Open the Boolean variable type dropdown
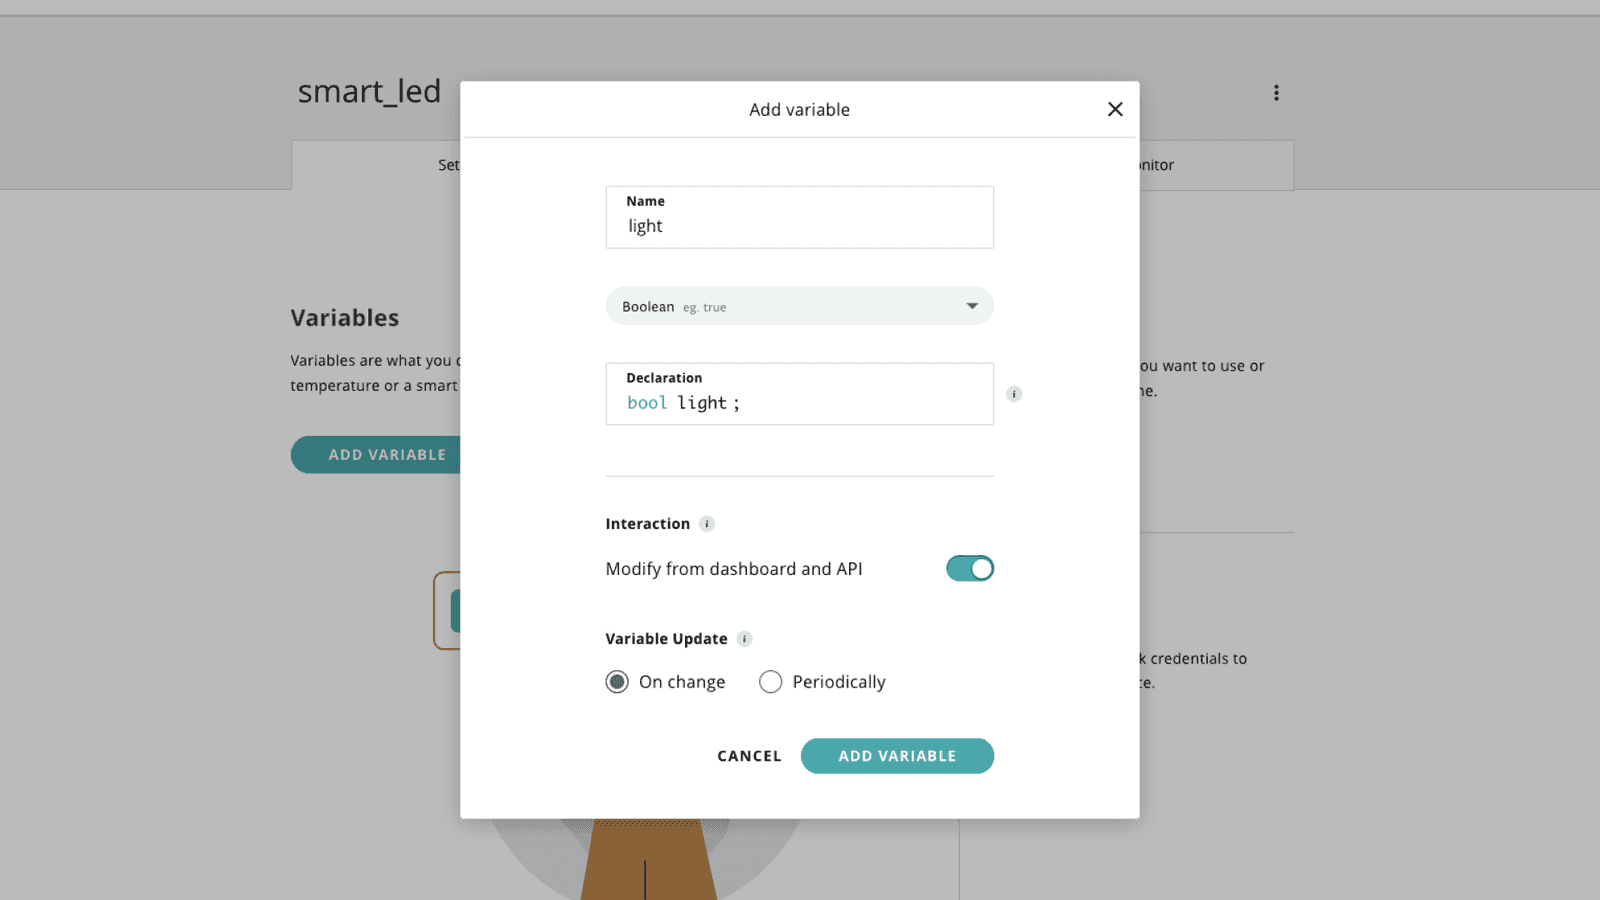1600x900 pixels. click(799, 306)
